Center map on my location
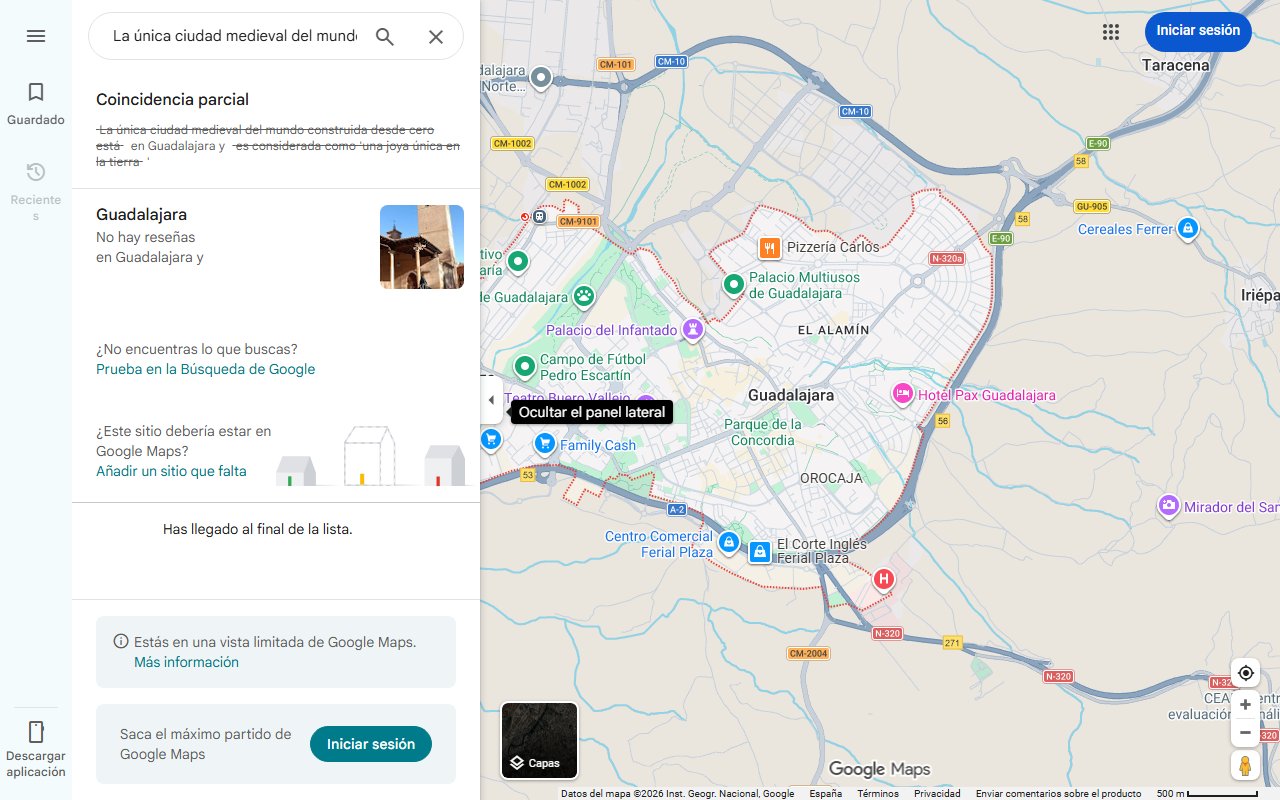Image resolution: width=1280 pixels, height=800 pixels. [1245, 673]
